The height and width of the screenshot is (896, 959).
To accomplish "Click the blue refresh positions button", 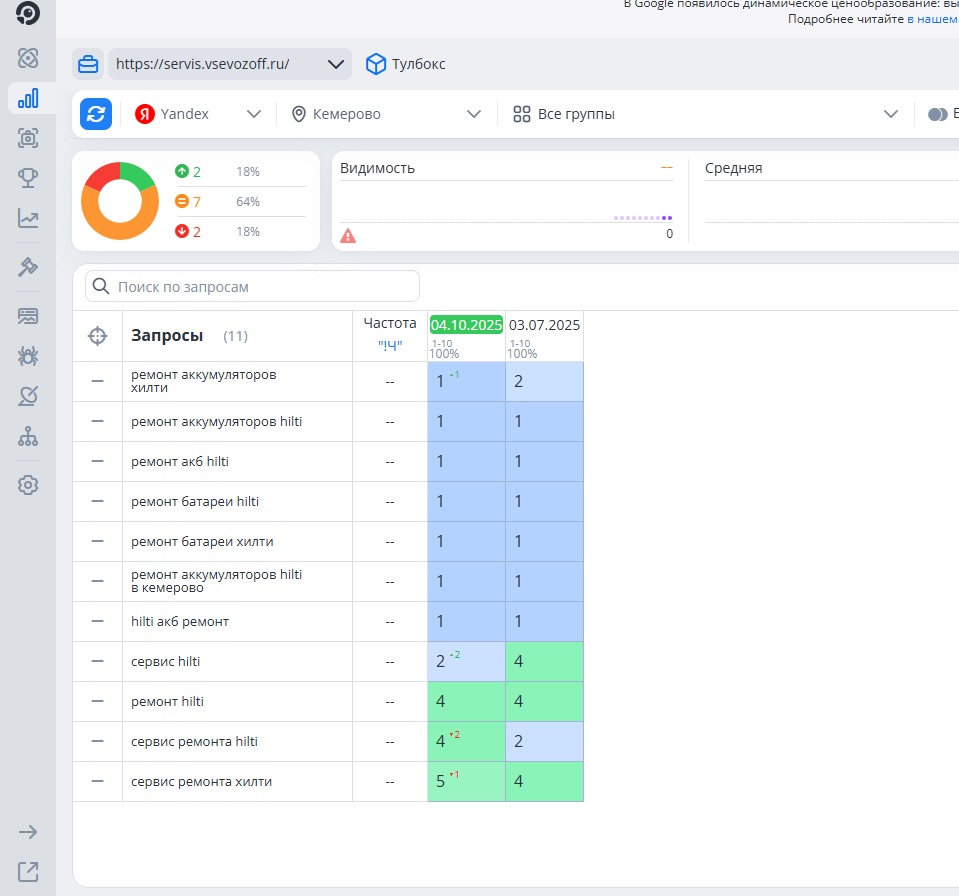I will [x=96, y=114].
